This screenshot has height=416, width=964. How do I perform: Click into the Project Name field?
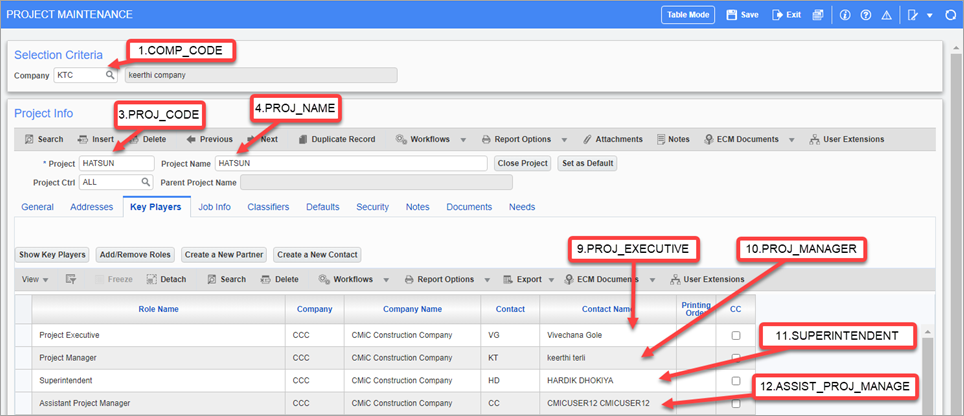[x=351, y=163]
